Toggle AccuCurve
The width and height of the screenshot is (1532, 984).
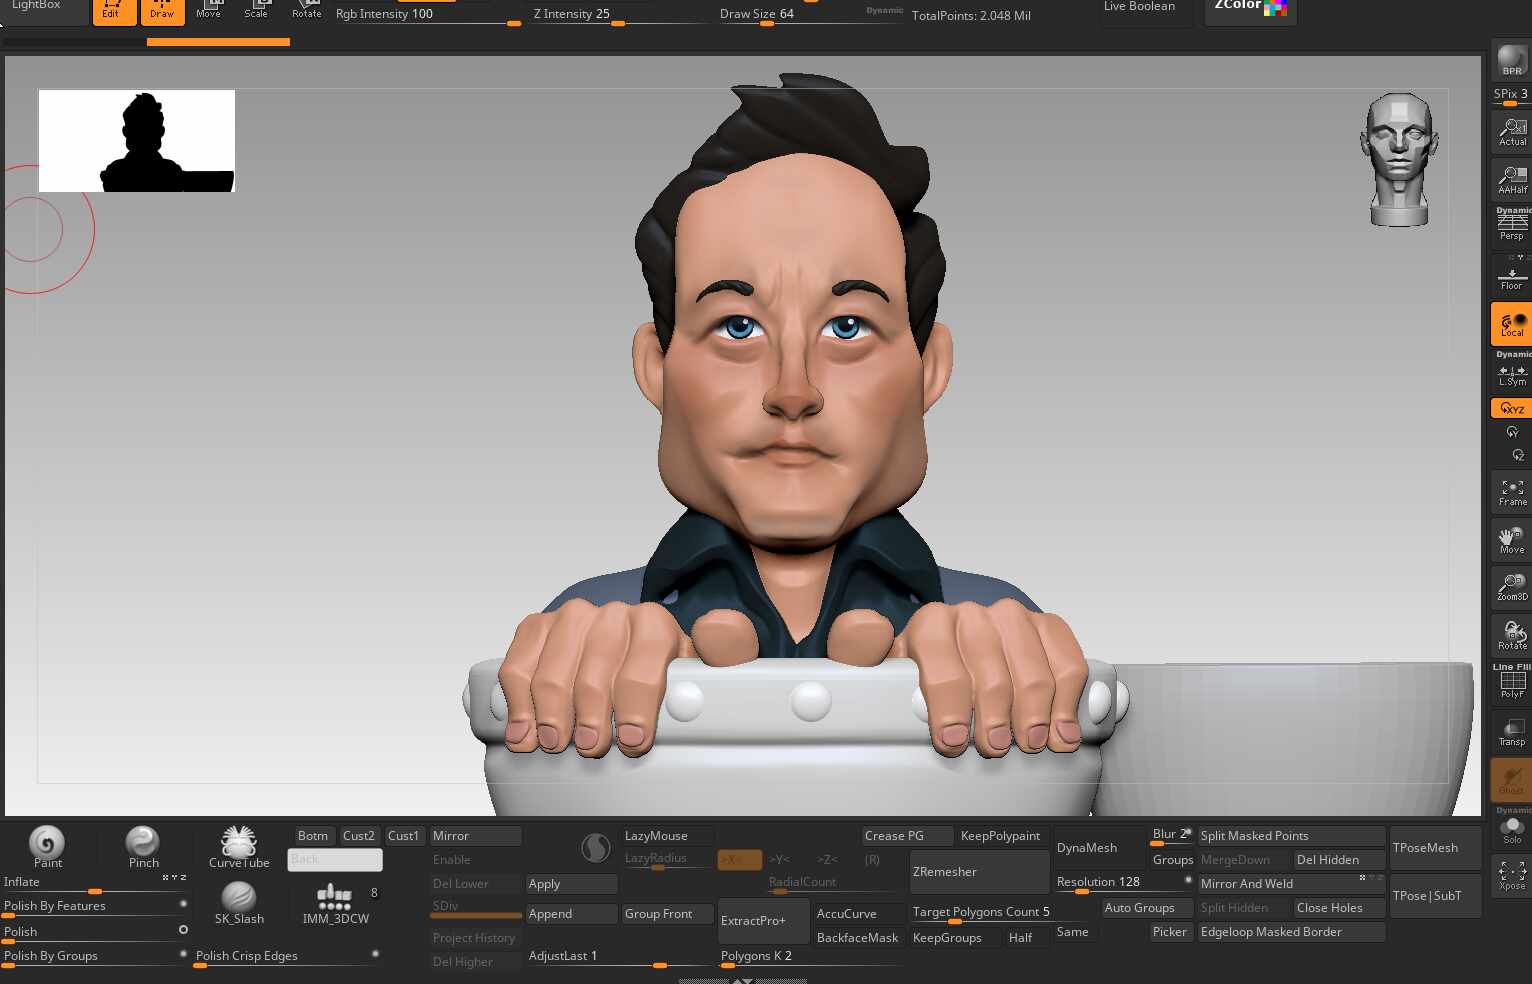[x=858, y=914]
